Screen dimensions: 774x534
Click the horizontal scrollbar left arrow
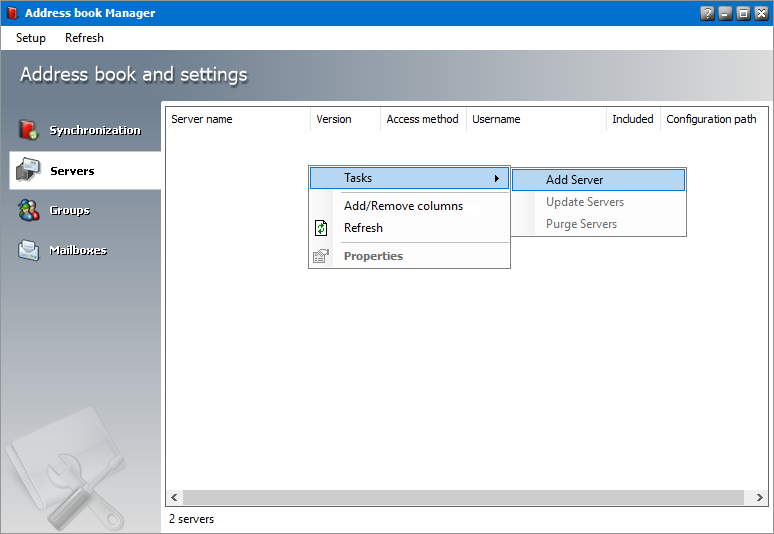(174, 497)
